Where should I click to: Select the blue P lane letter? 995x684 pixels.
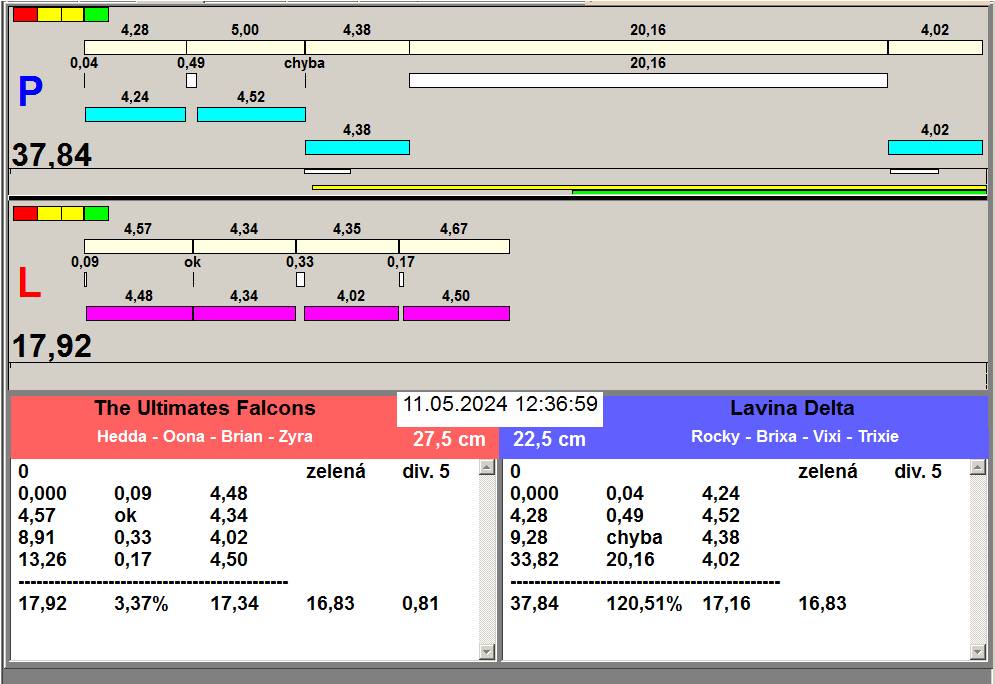click(30, 93)
